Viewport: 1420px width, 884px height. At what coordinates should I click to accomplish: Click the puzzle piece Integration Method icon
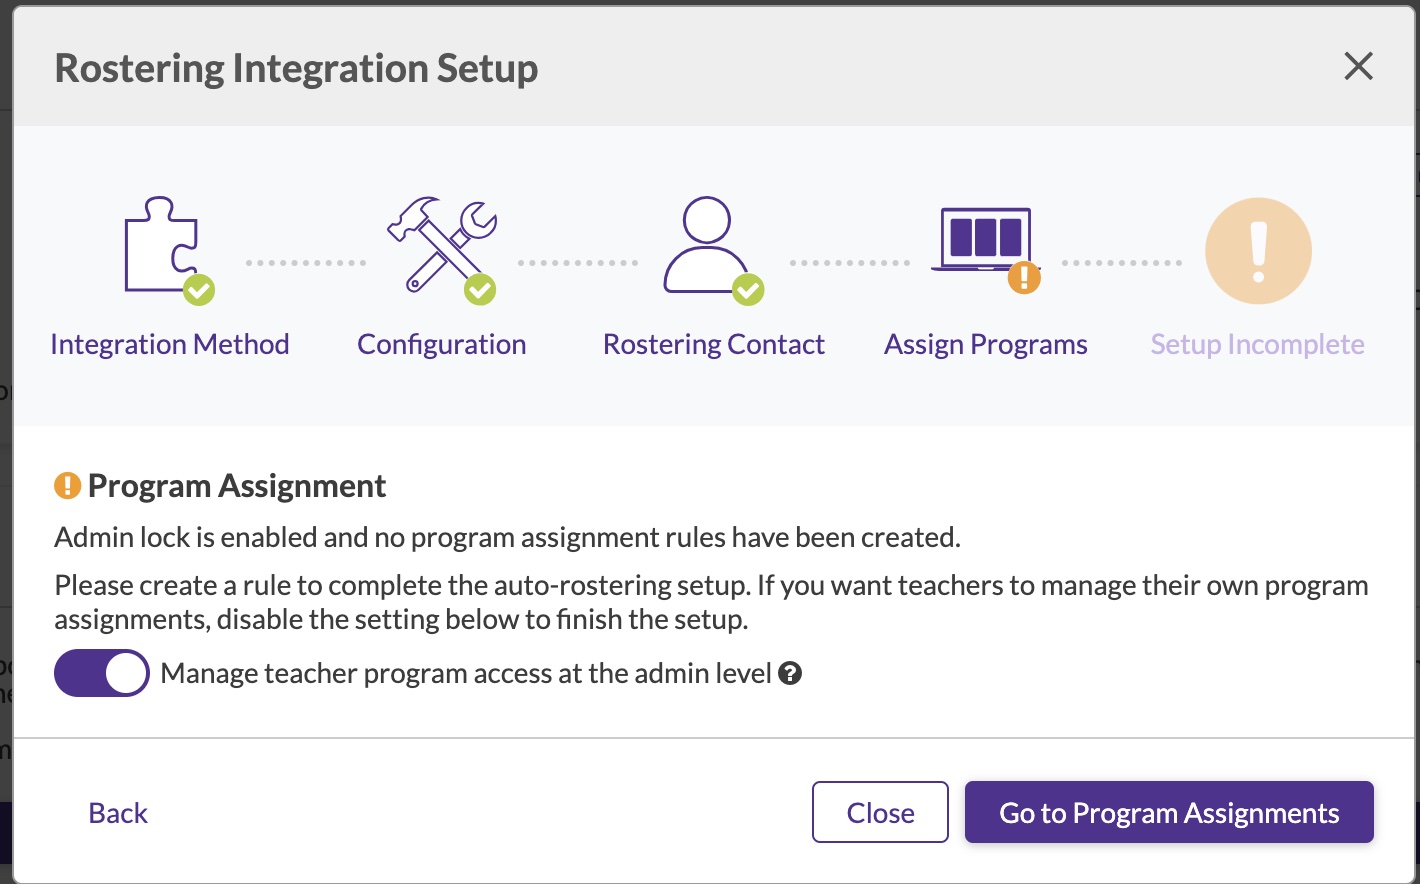tap(161, 243)
